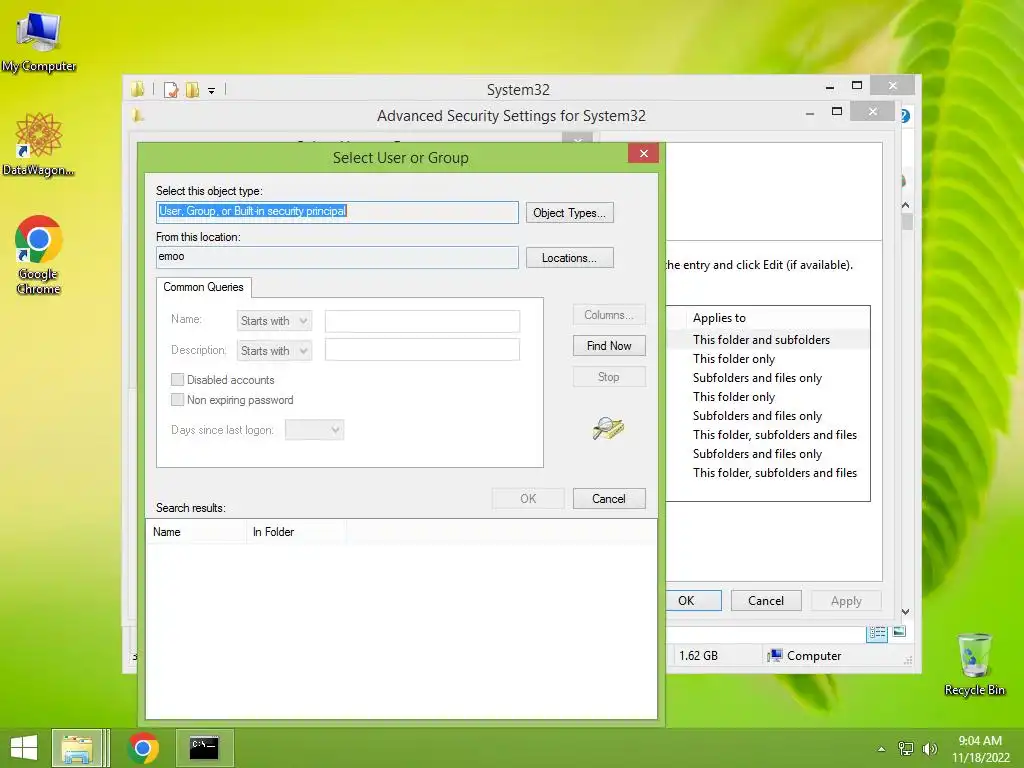
Task: Open the Days since last logon dropdown
Action: point(314,430)
